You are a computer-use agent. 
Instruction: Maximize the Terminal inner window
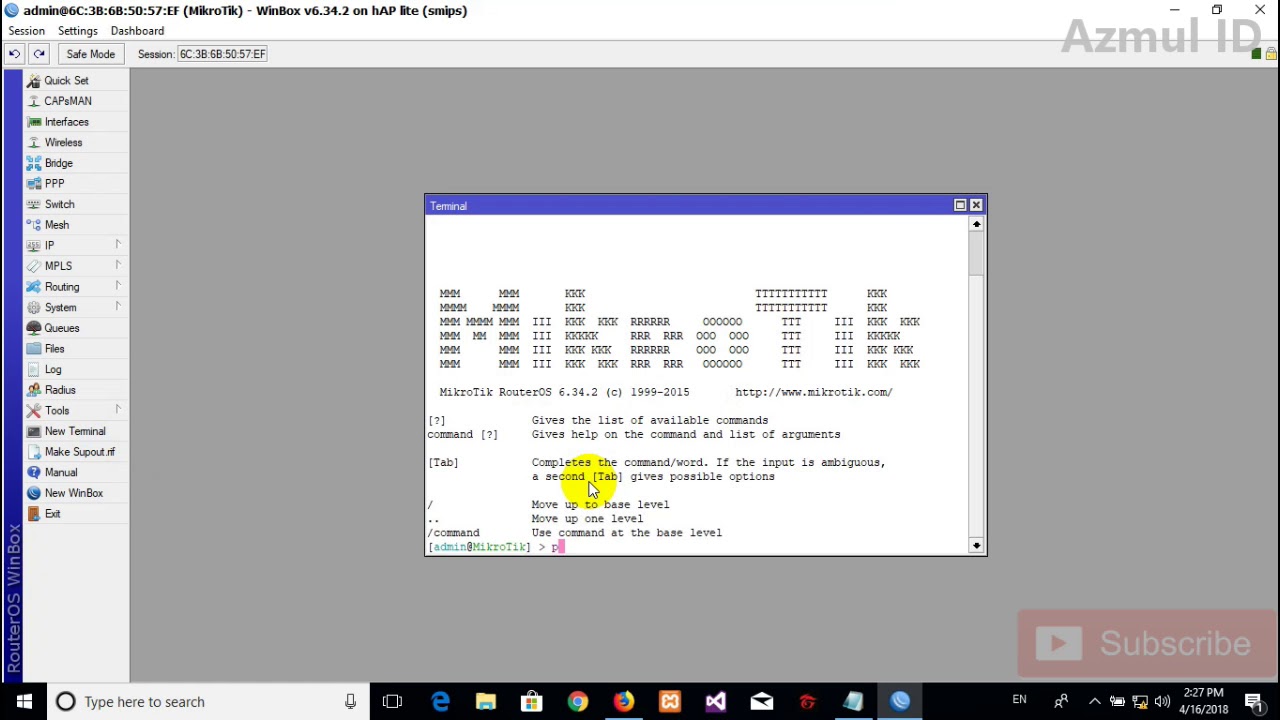pyautogui.click(x=960, y=205)
